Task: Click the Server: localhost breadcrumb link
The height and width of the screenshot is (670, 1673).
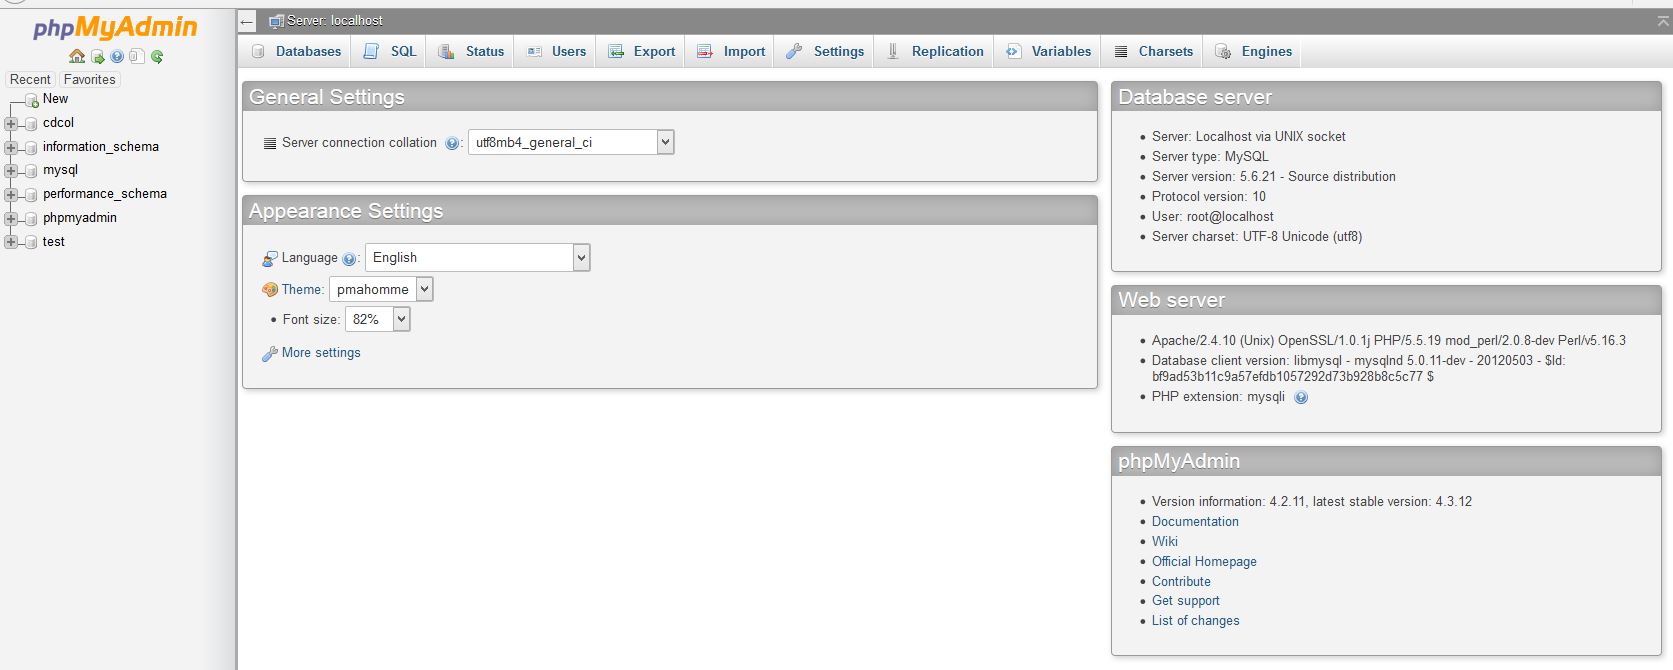Action: (335, 21)
